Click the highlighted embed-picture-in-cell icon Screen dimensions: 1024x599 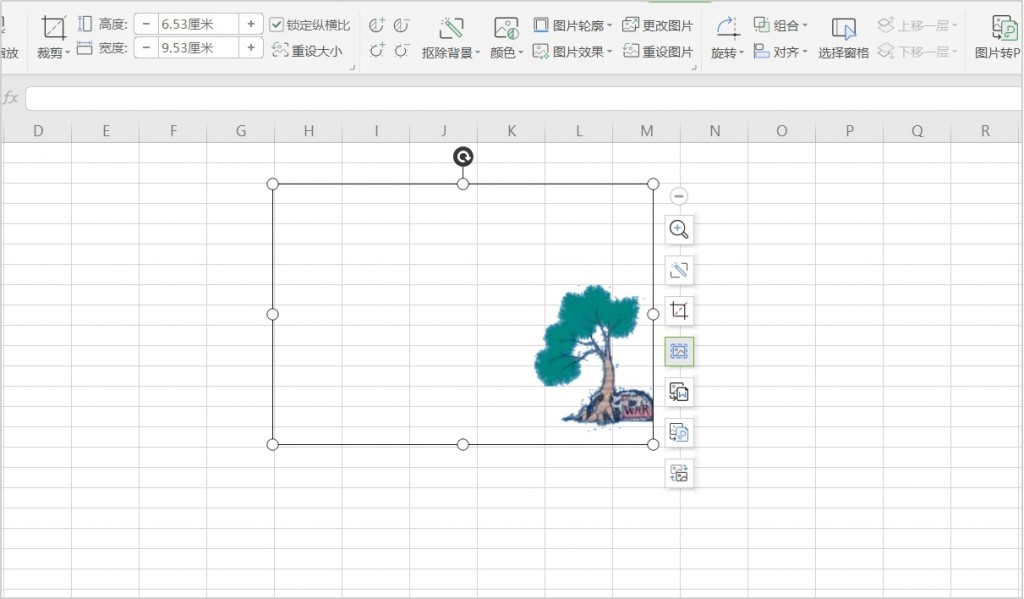(679, 351)
